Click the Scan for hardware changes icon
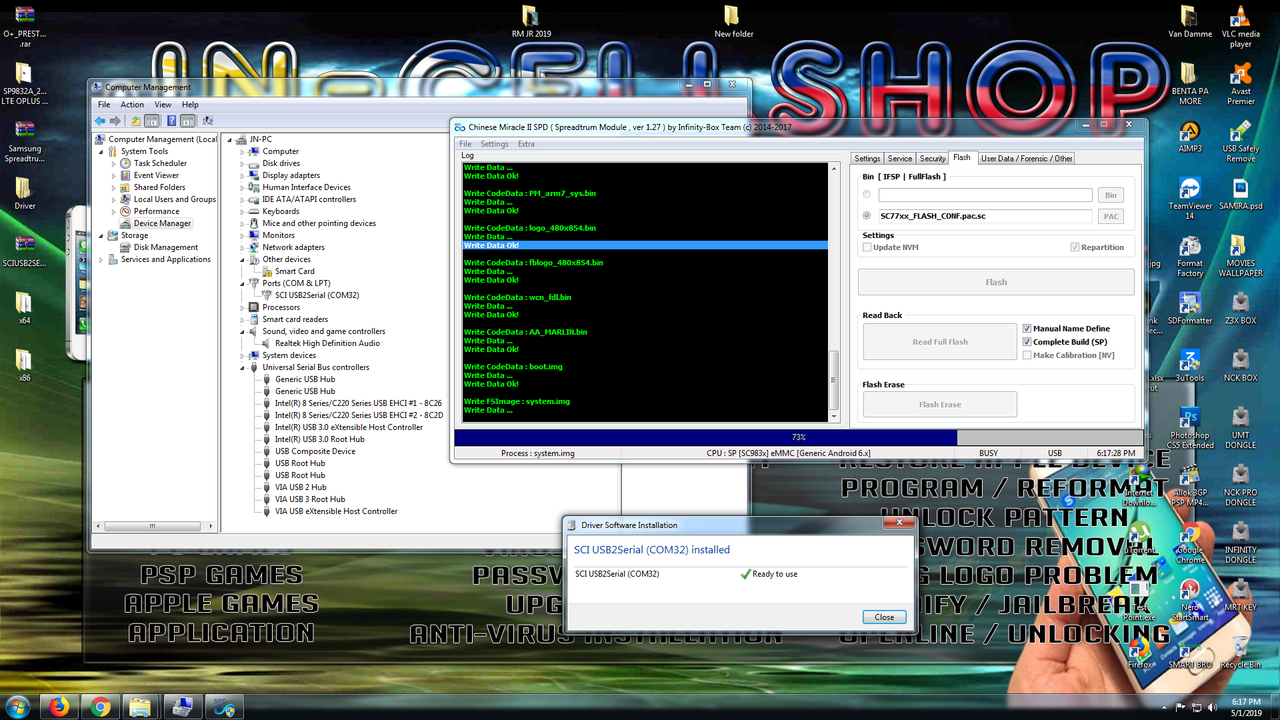This screenshot has width=1280, height=720. tap(207, 121)
